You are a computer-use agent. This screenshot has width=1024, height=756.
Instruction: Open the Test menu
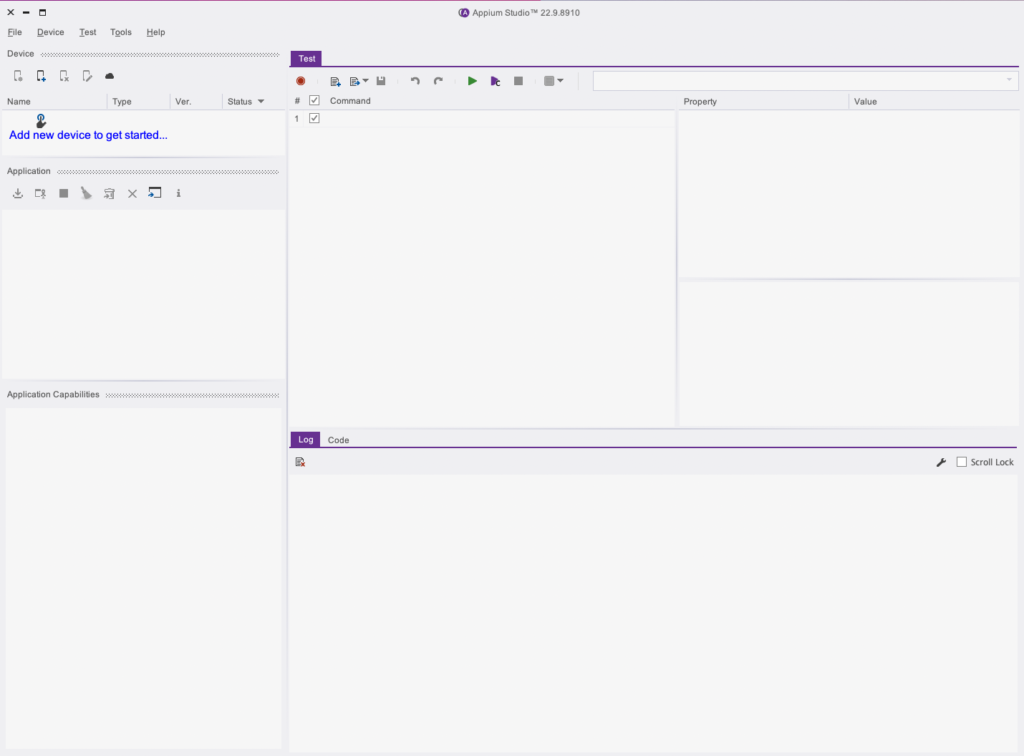88,32
